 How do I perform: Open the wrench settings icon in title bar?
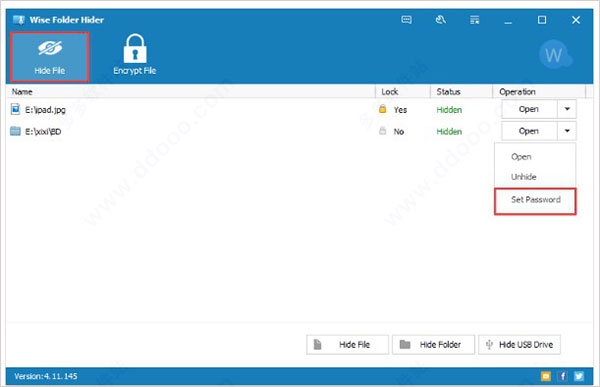pos(440,20)
